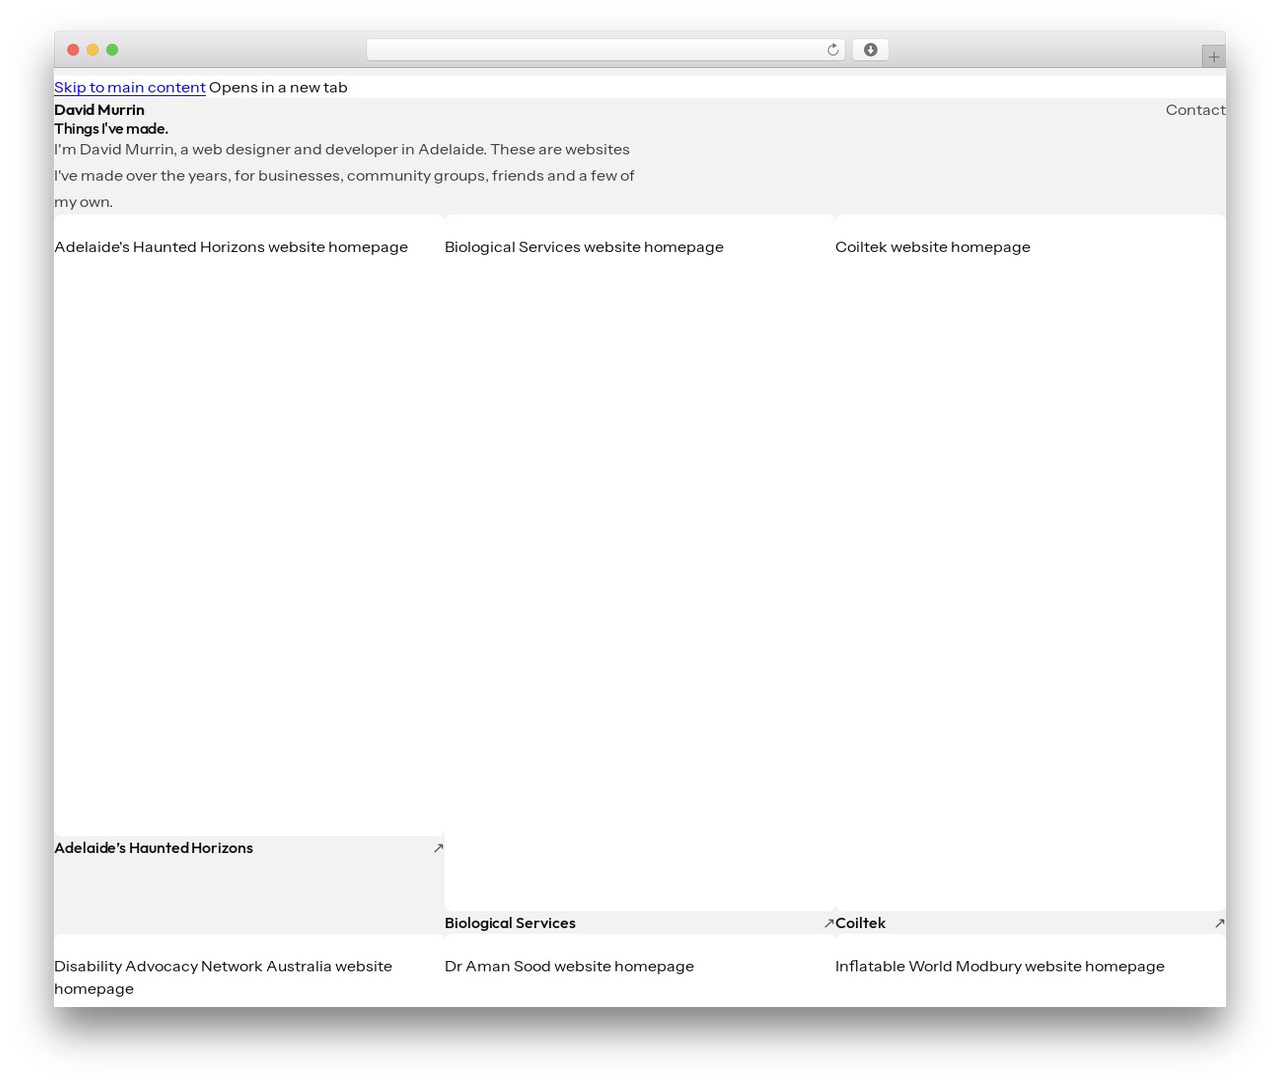Go to David Murrin home link
The image size is (1280, 1084).
point(99,110)
